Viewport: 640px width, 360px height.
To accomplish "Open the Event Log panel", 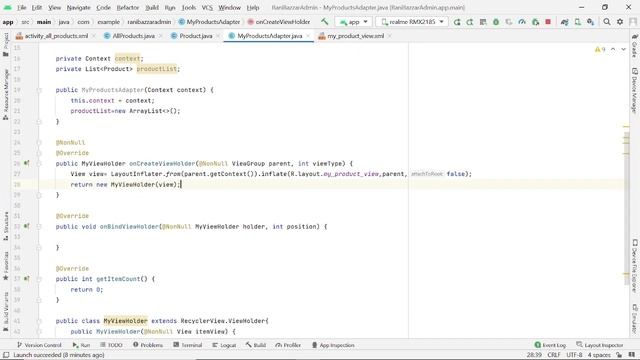I will (550, 345).
